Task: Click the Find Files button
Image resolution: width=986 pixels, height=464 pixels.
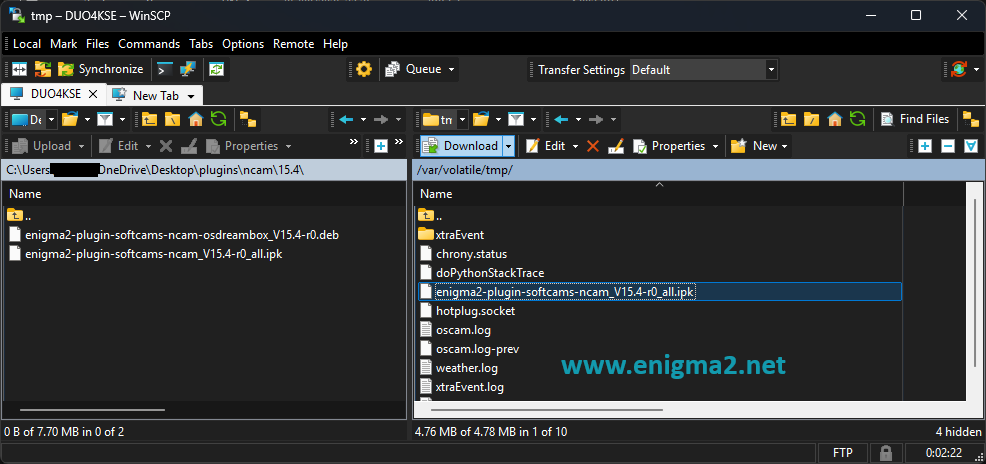Action: 914,119
